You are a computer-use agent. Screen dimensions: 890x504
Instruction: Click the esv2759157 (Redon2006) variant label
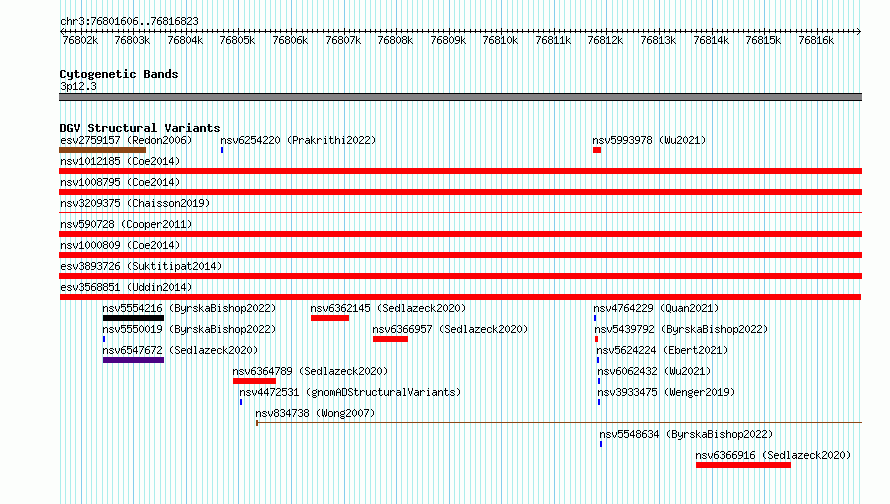click(x=126, y=140)
